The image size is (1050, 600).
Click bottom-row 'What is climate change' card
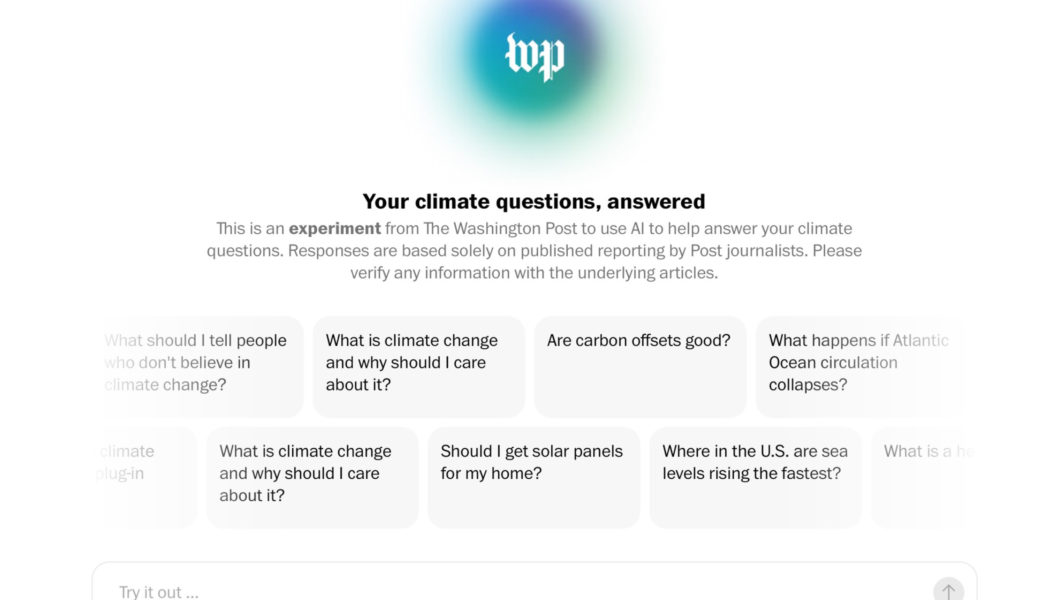[312, 477]
